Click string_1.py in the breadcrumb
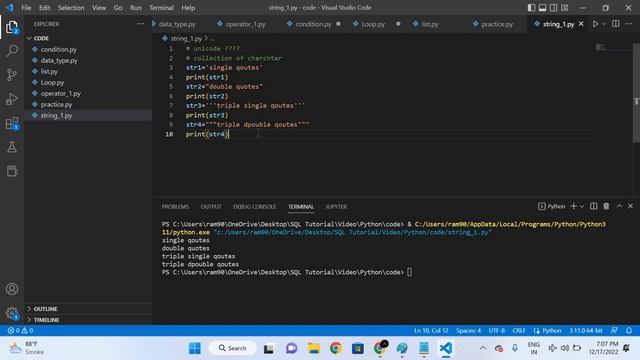 click(186, 38)
